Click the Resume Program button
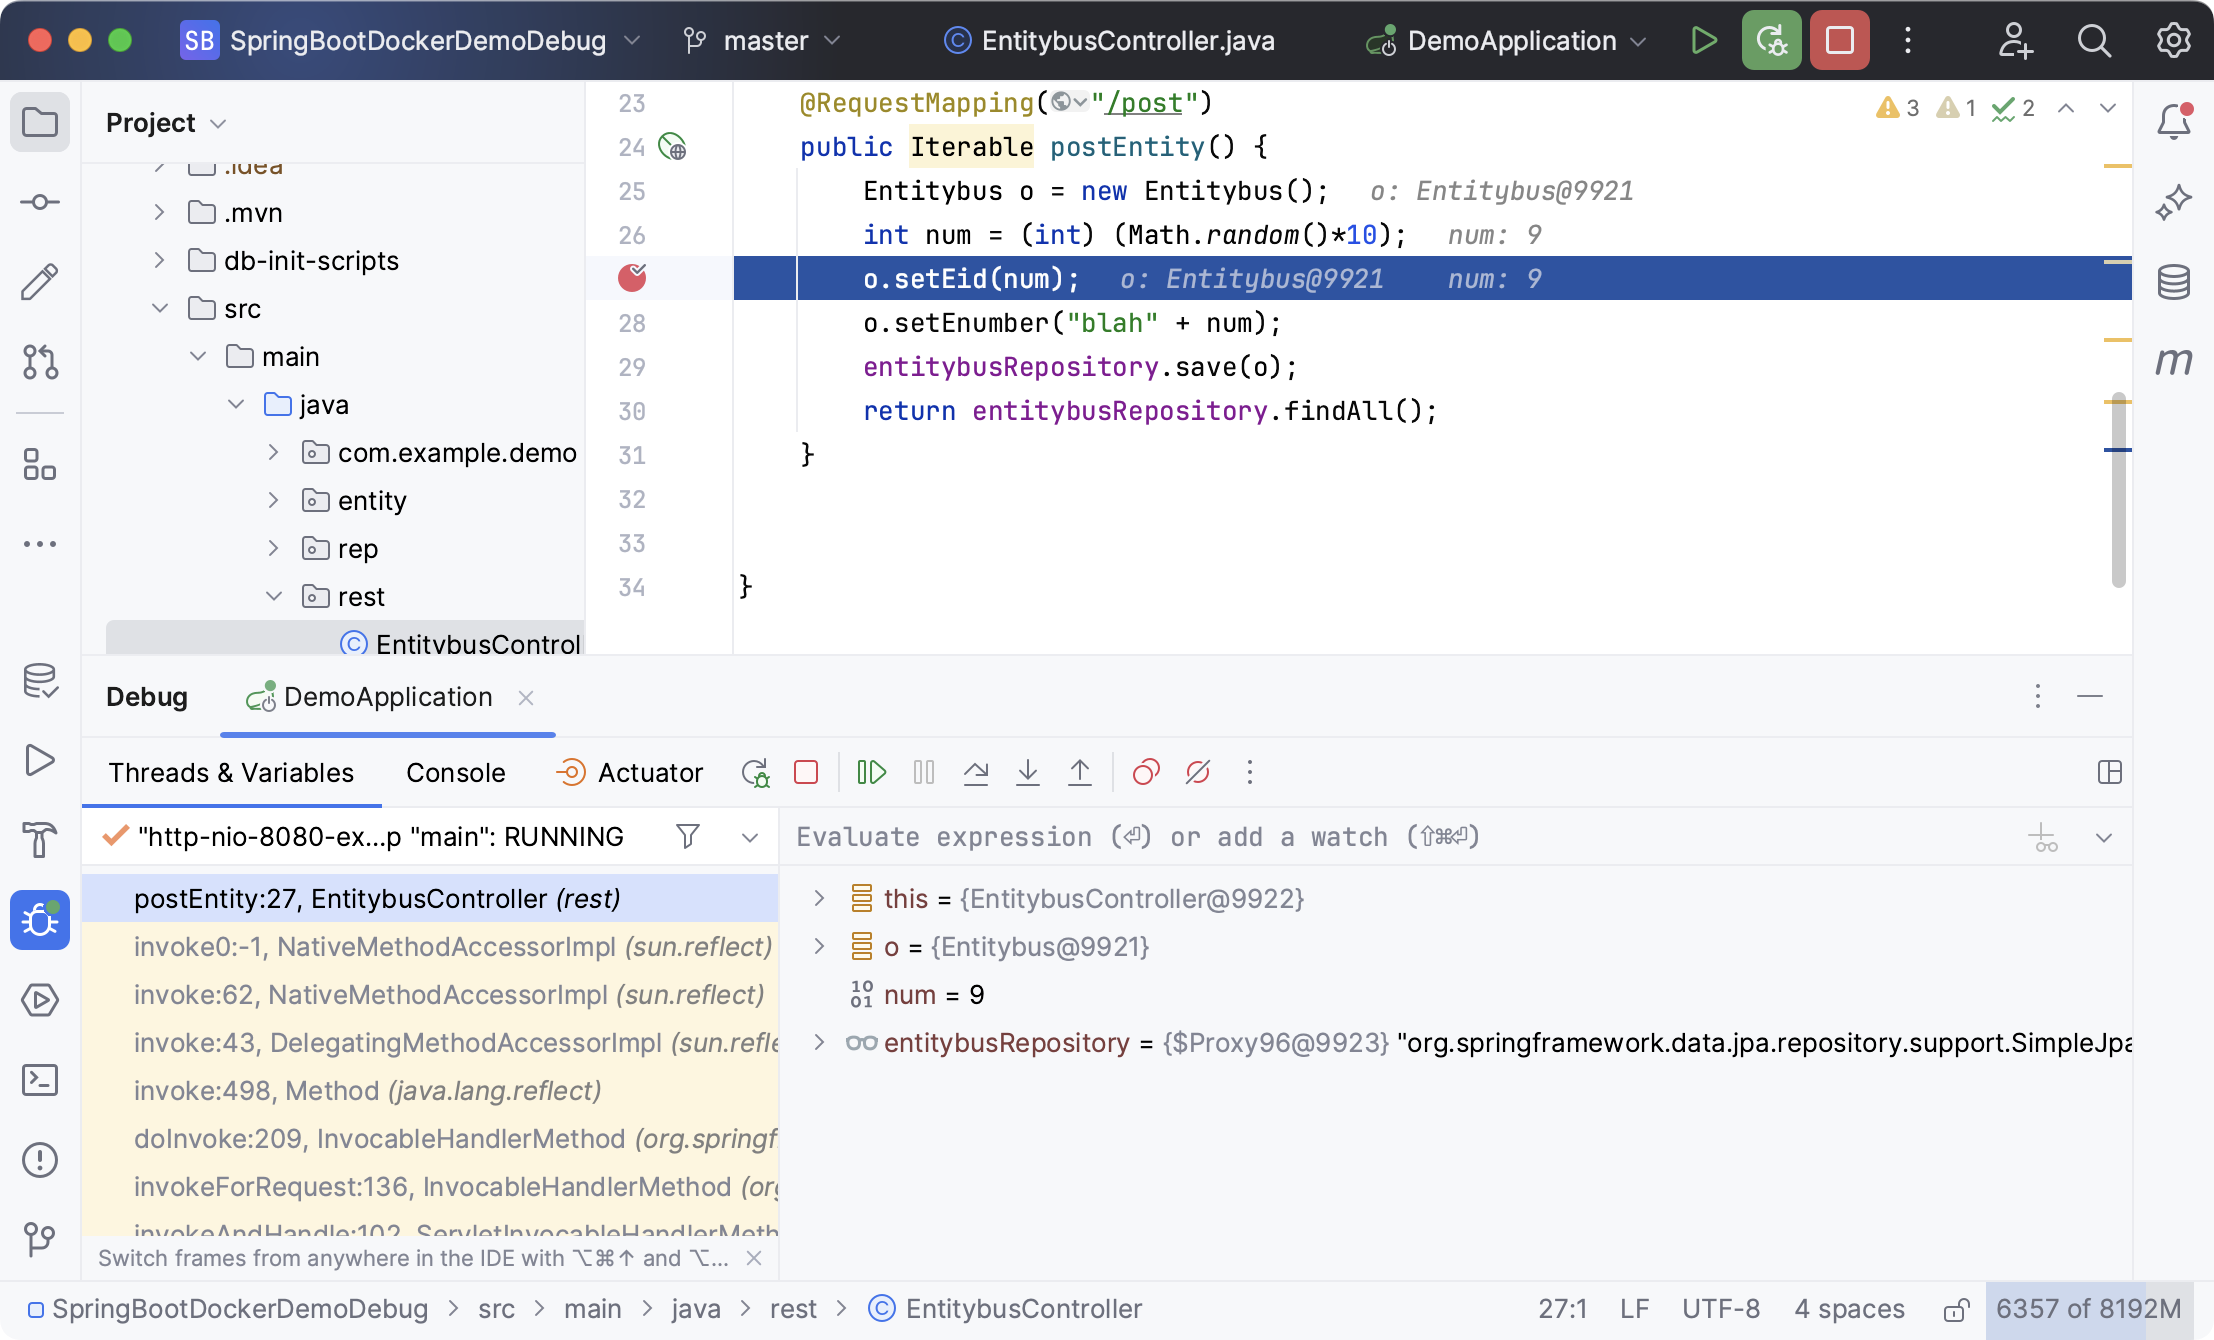2214x1340 pixels. pos(870,772)
